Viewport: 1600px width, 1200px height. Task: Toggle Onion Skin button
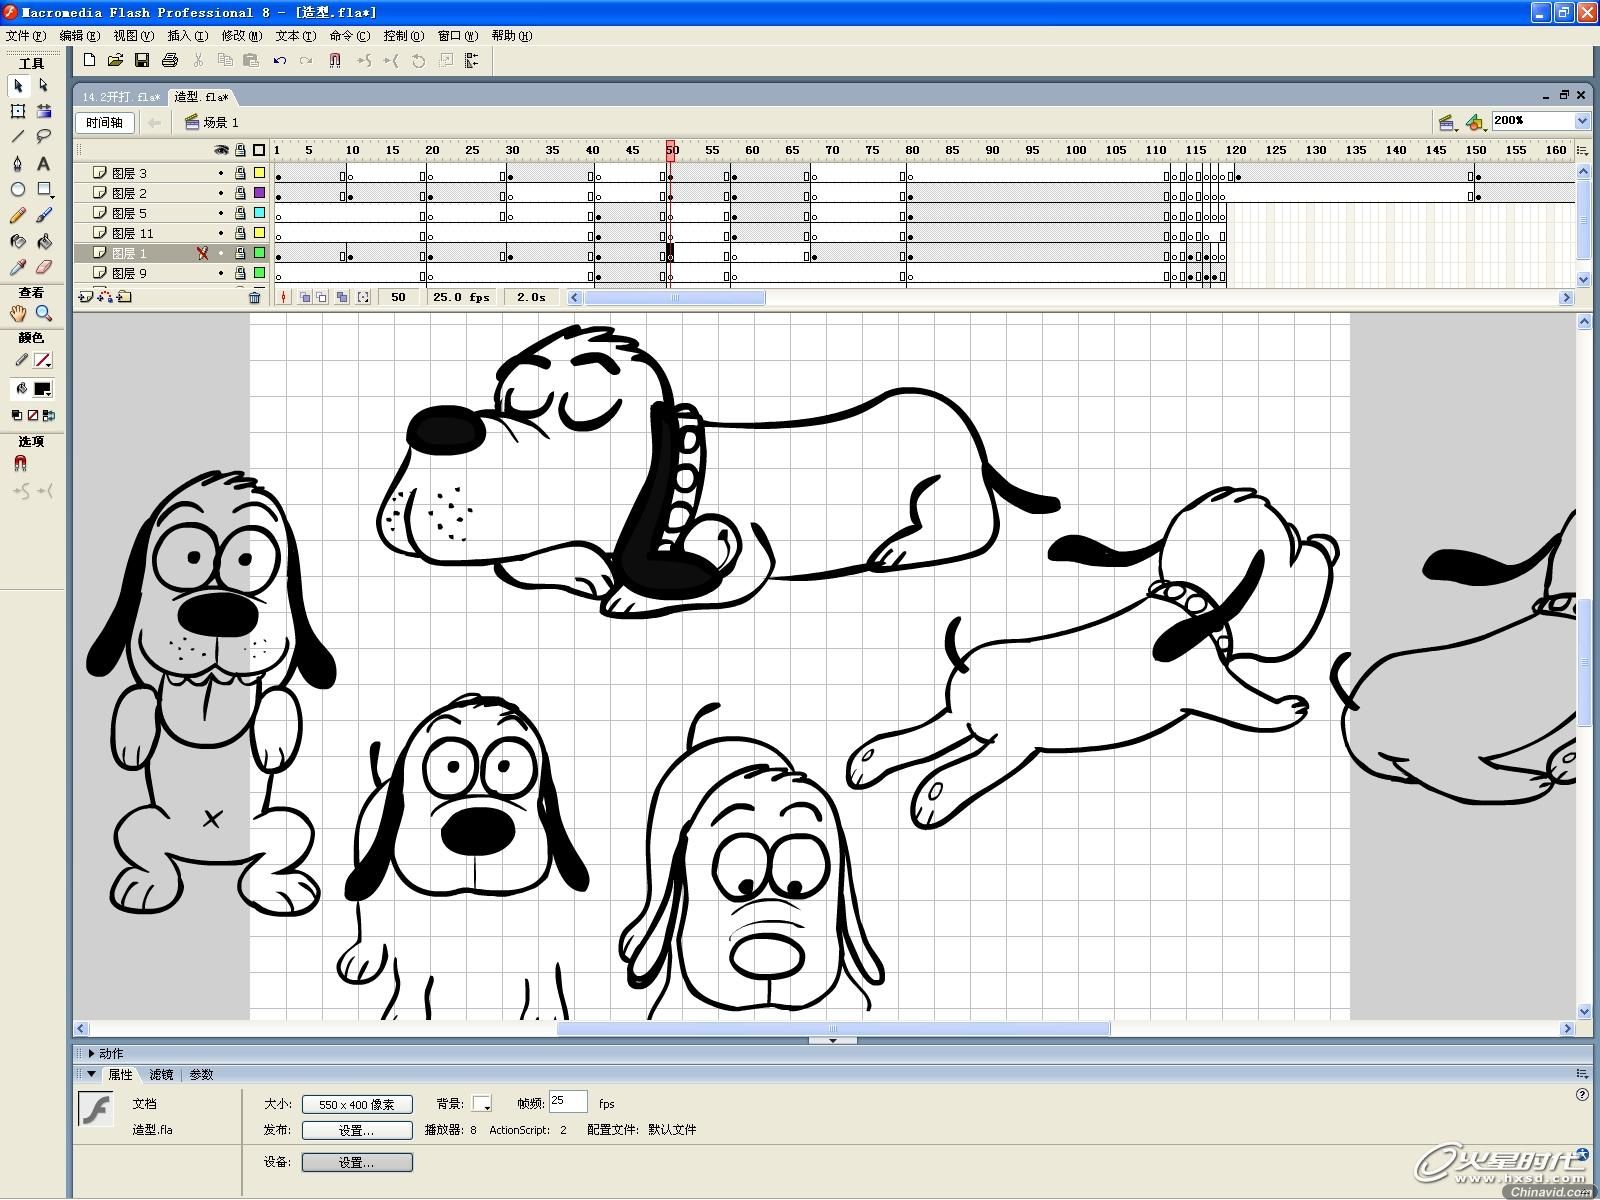click(x=306, y=297)
